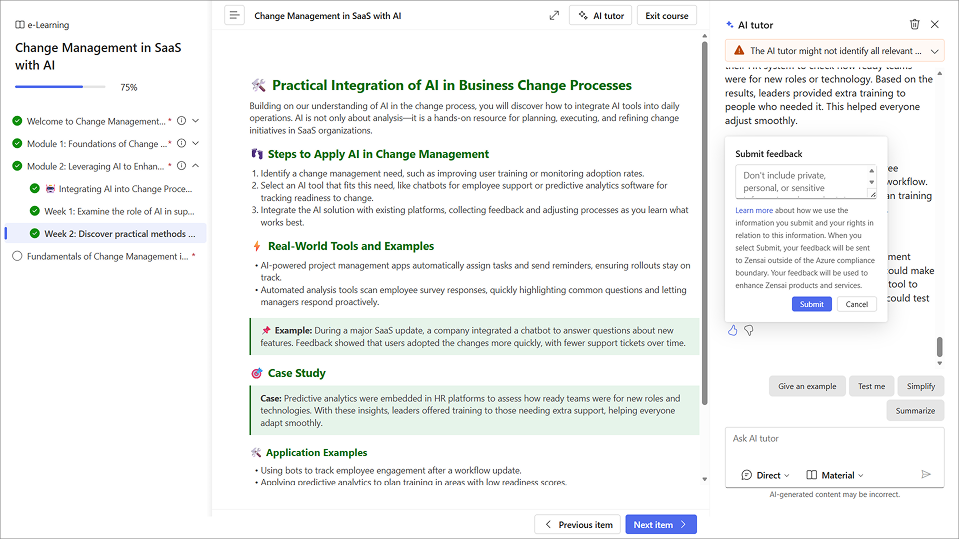Open the Learn more link

click(754, 210)
